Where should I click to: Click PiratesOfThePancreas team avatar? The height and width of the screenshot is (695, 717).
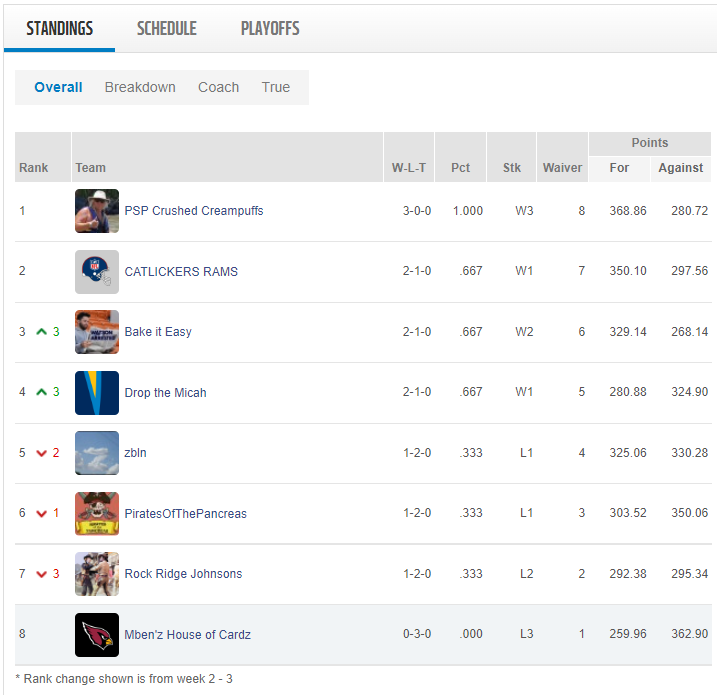point(97,514)
